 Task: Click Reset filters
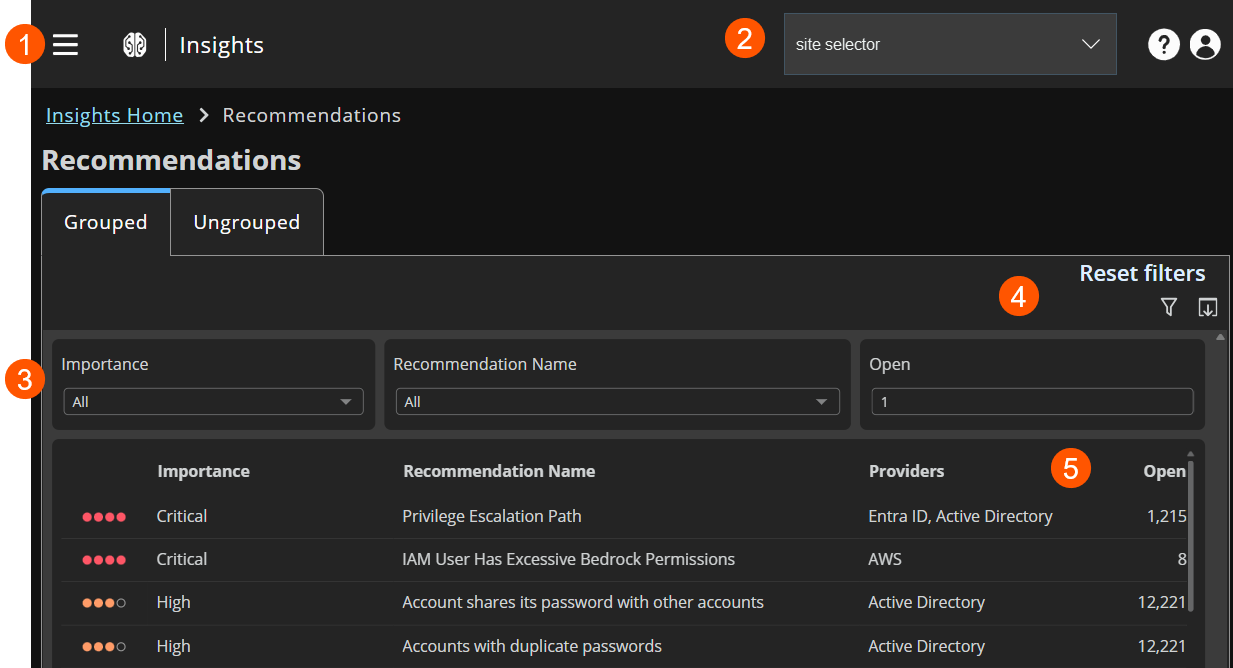[1142, 273]
